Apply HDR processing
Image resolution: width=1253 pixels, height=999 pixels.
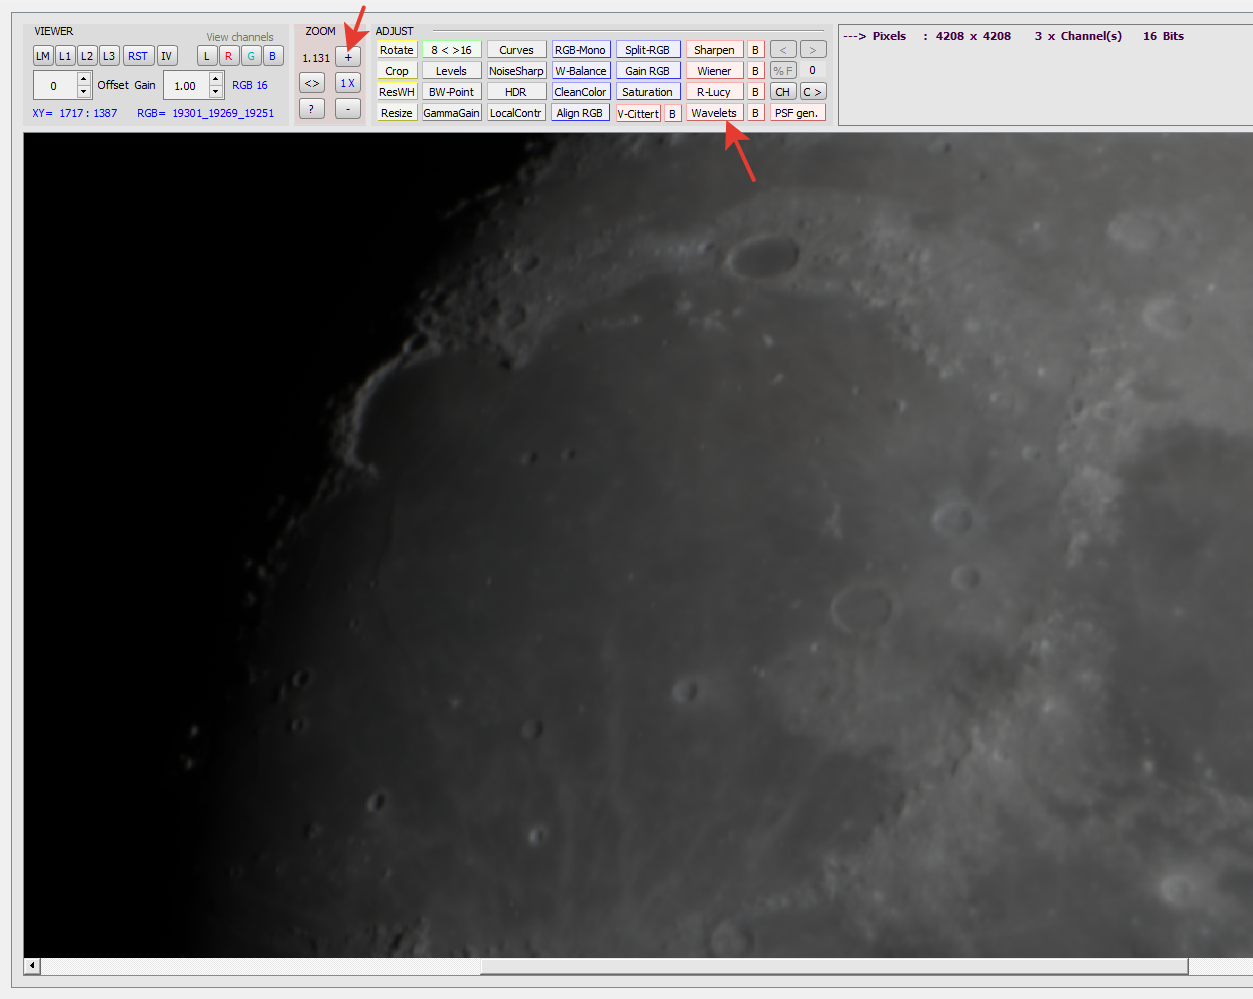pyautogui.click(x=516, y=91)
